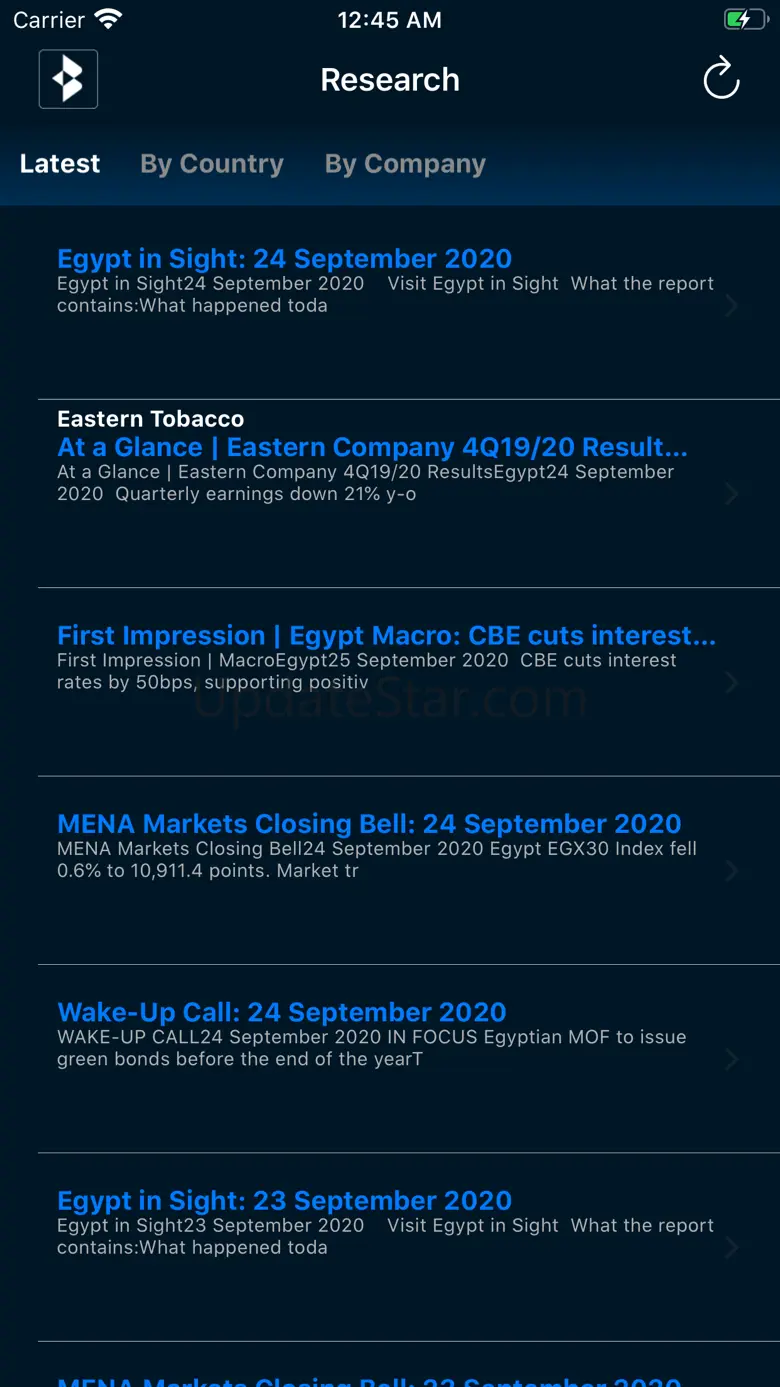Tap the battery charging indicator
The image size is (780, 1387).
click(745, 20)
